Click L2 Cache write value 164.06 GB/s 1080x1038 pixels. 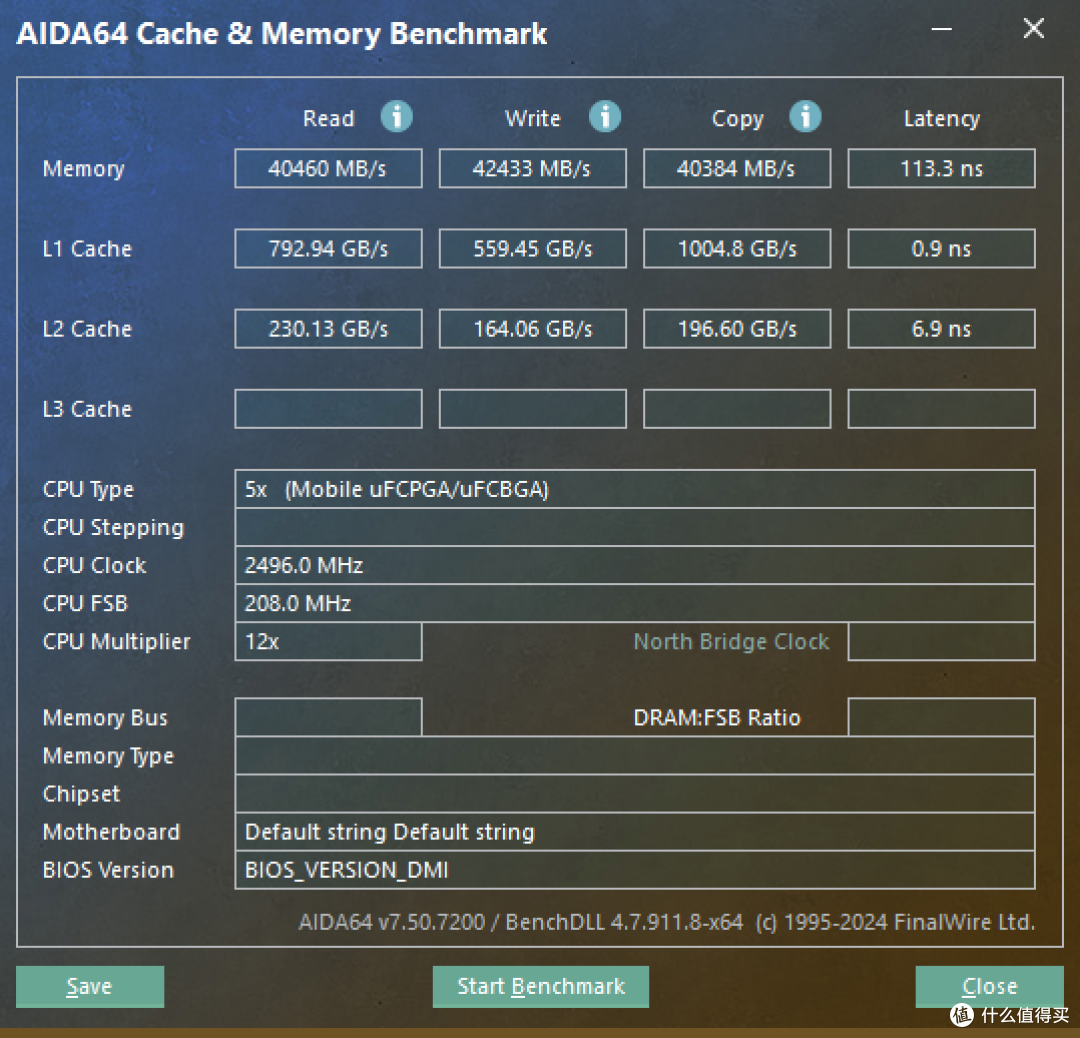[532, 329]
